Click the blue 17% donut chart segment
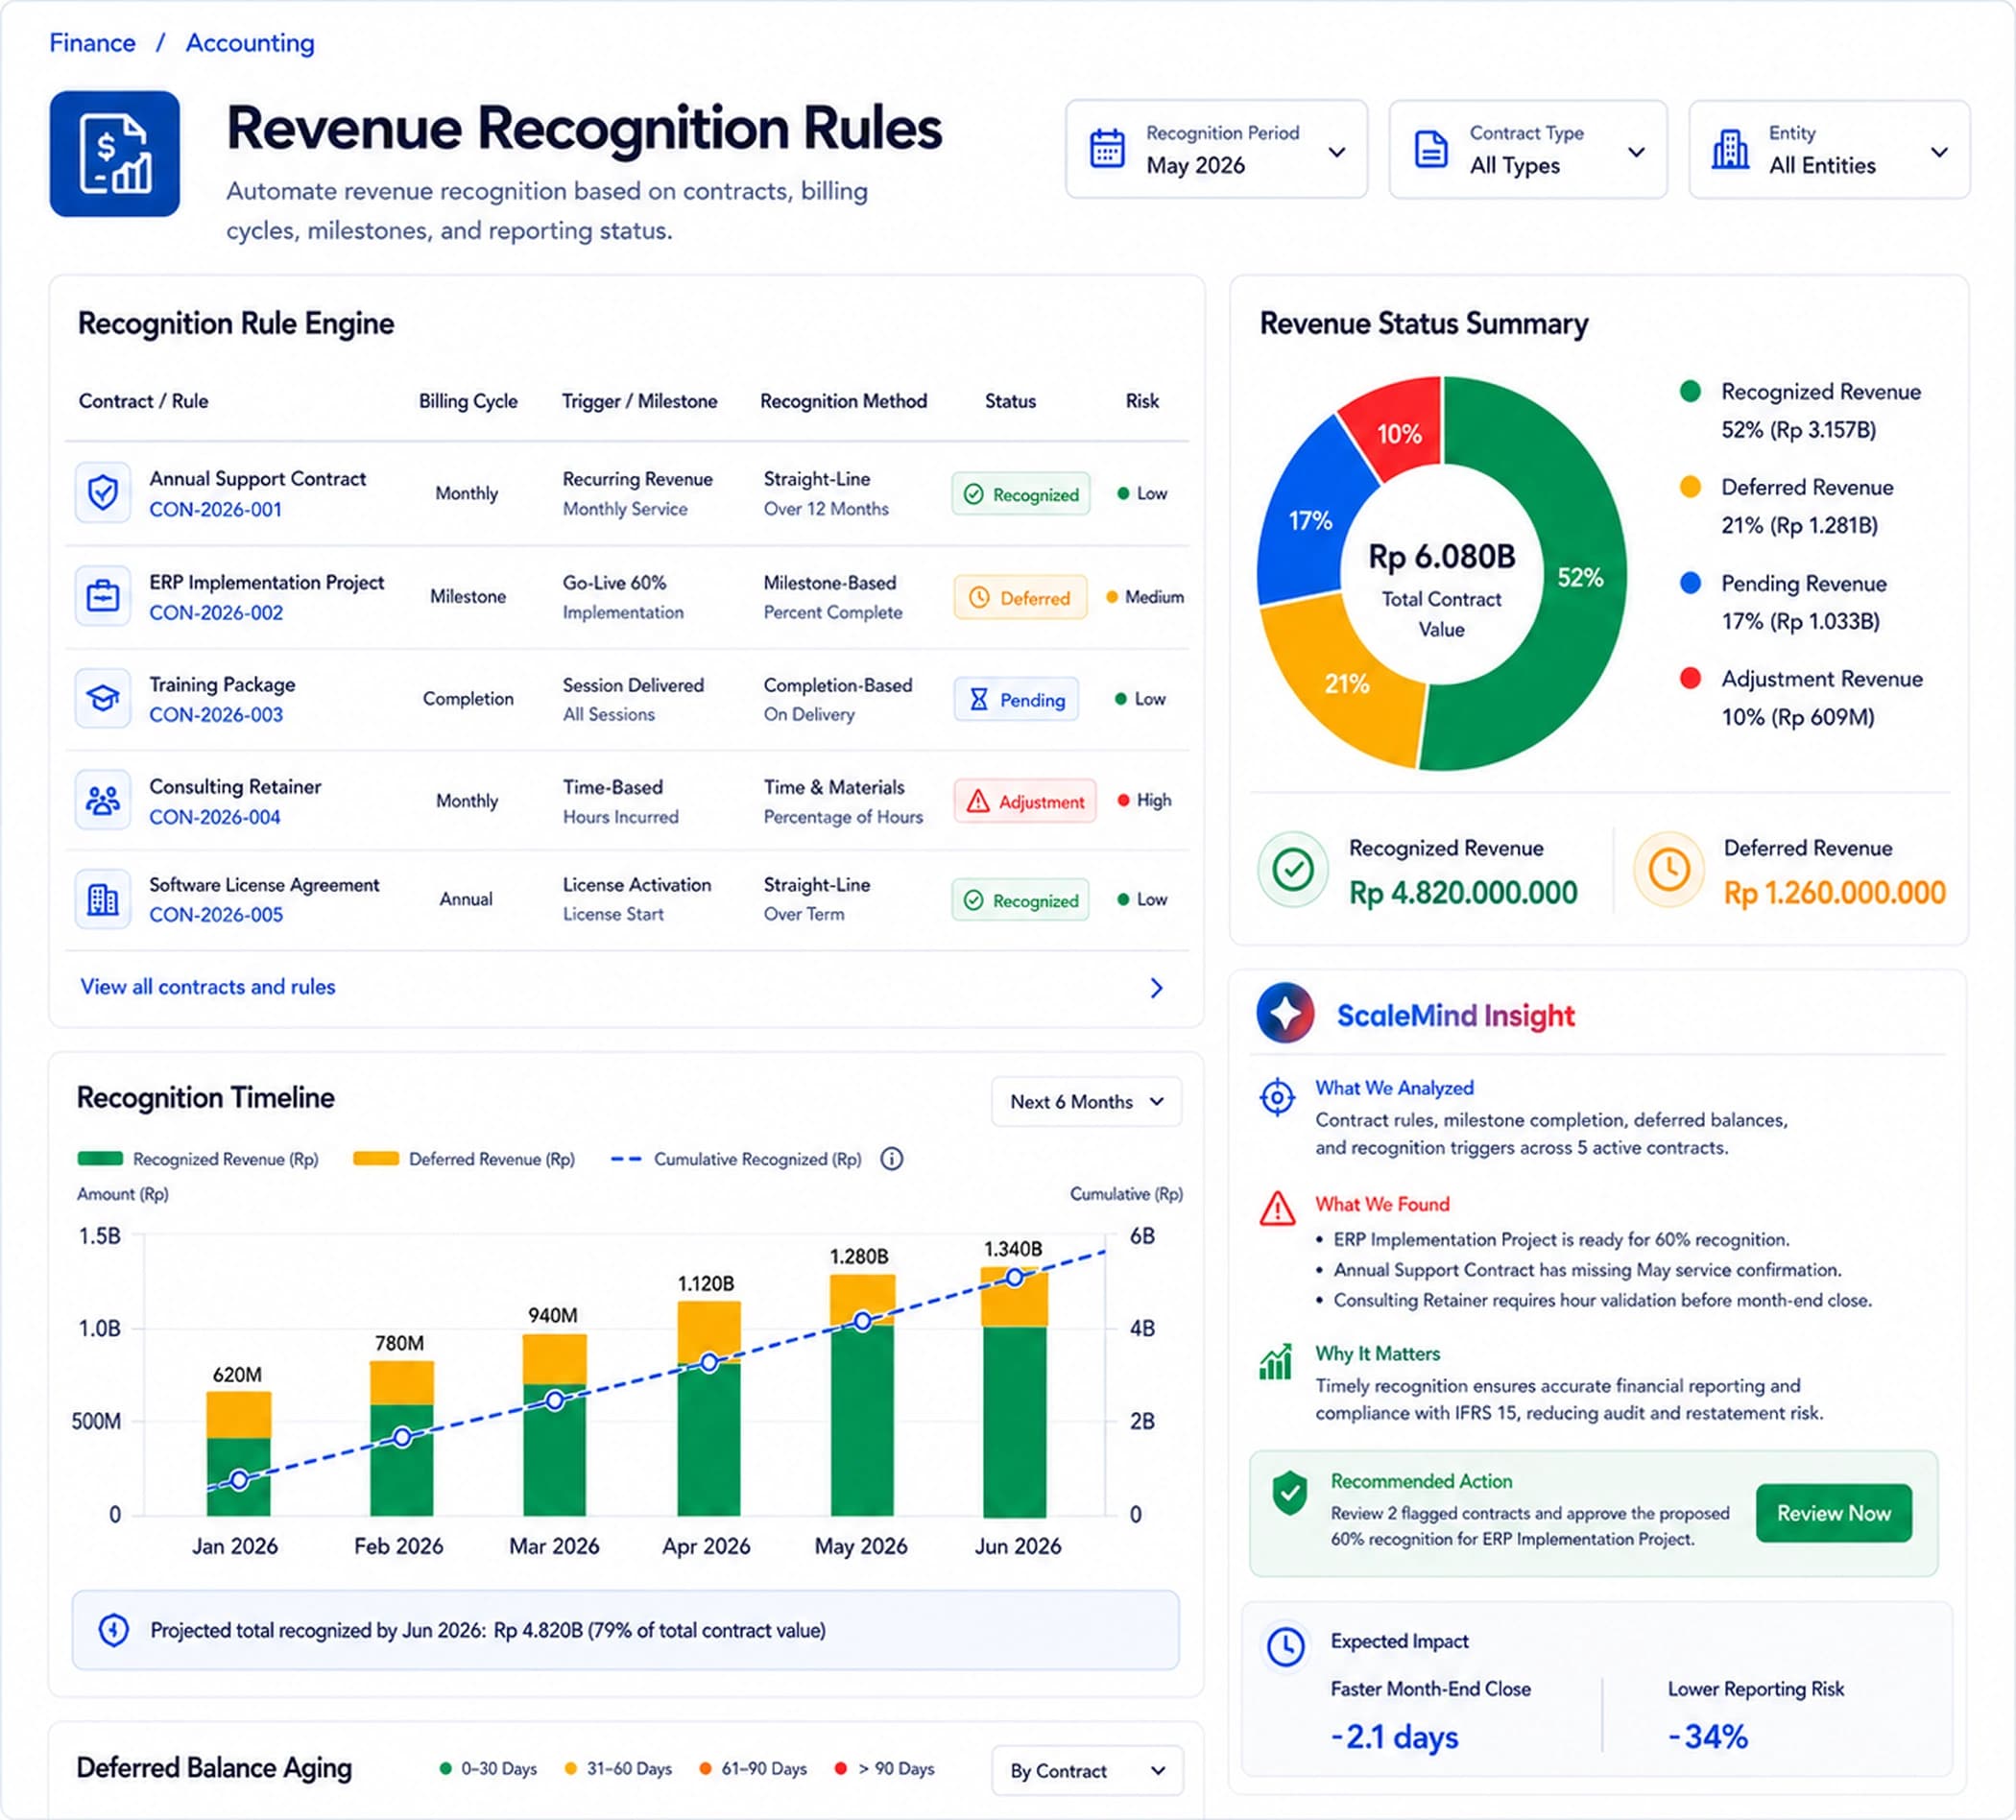The height and width of the screenshot is (1820, 2016). click(x=1312, y=520)
